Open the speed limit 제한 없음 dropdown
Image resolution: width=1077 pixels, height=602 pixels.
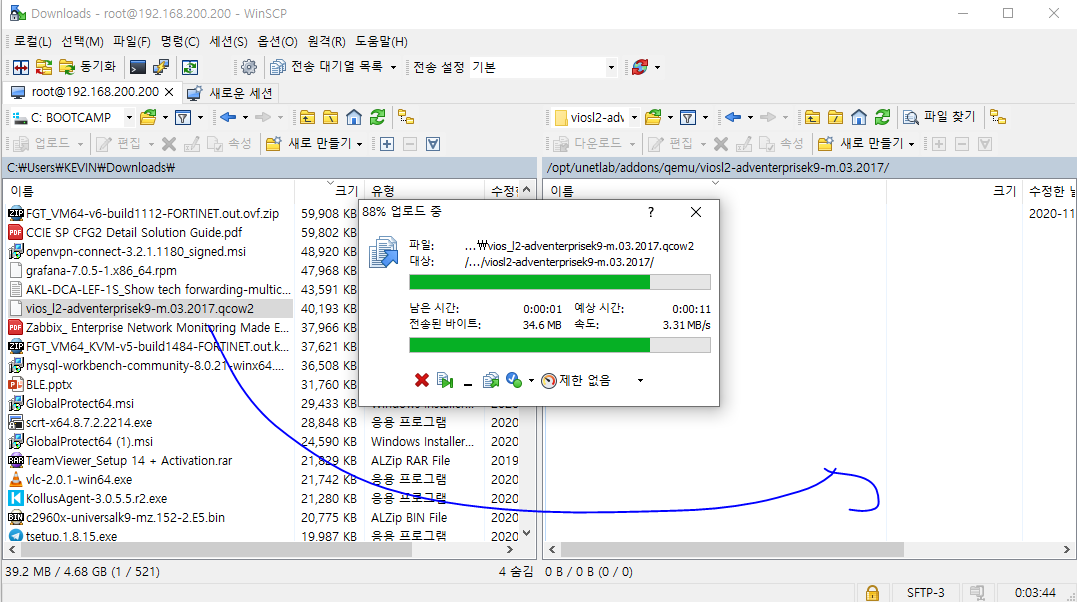640,381
